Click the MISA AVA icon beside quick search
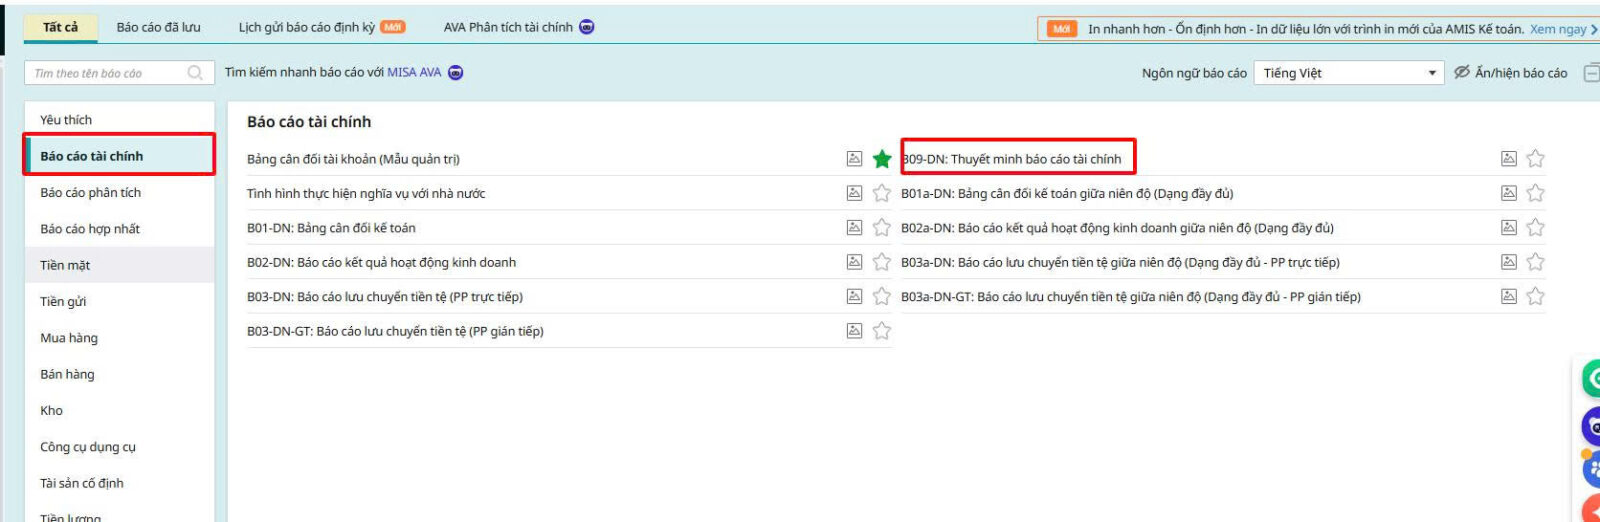The height and width of the screenshot is (522, 1600). point(456,73)
